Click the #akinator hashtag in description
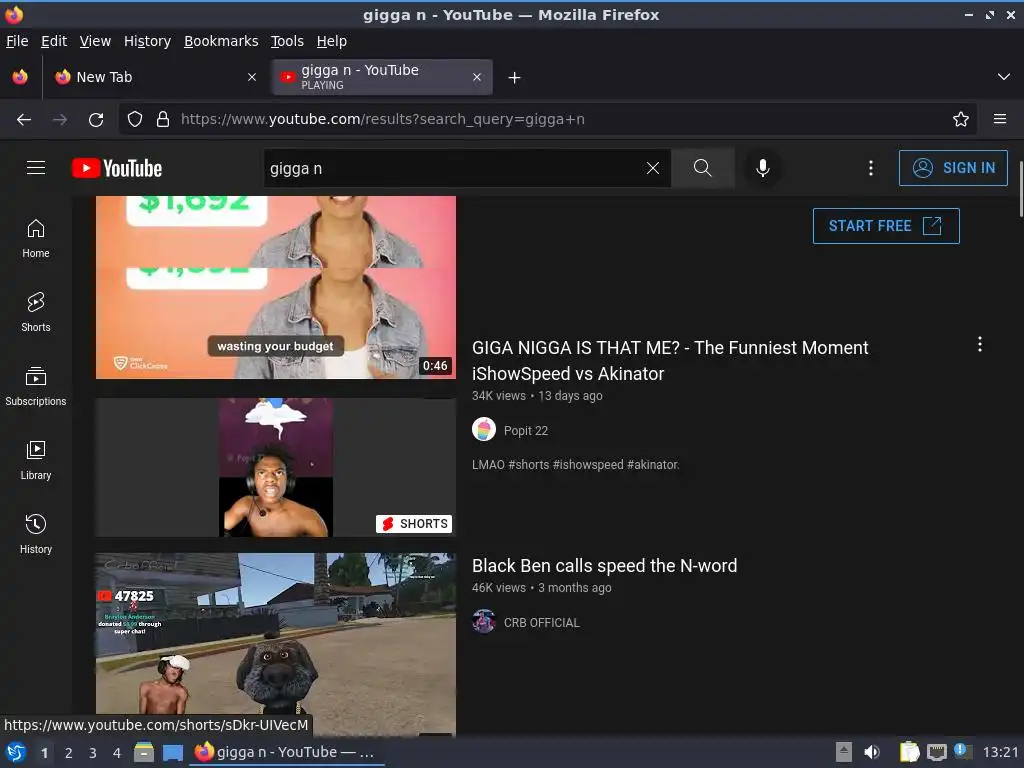The width and height of the screenshot is (1024, 768). pos(652,464)
